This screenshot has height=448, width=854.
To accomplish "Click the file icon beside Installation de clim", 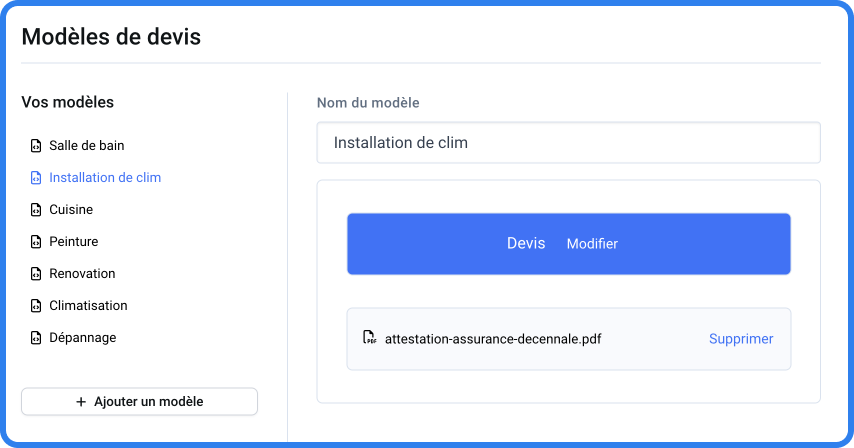I will (x=36, y=178).
